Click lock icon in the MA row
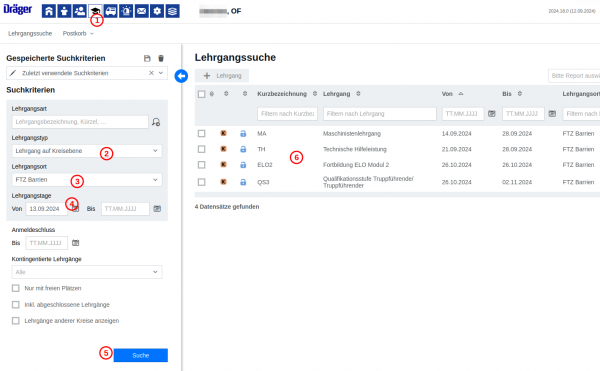 (243, 133)
